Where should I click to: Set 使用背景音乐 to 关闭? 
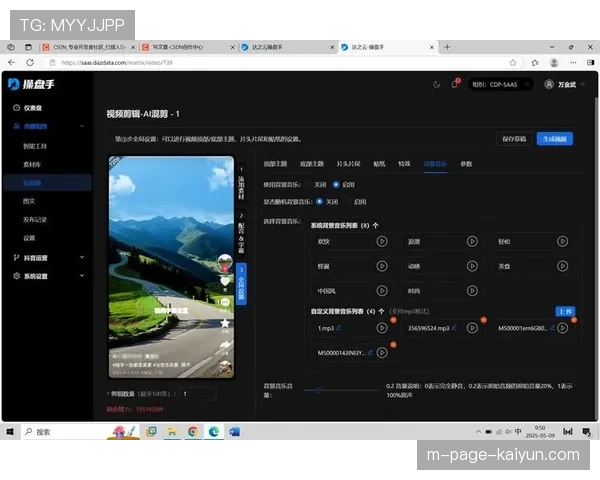316,185
